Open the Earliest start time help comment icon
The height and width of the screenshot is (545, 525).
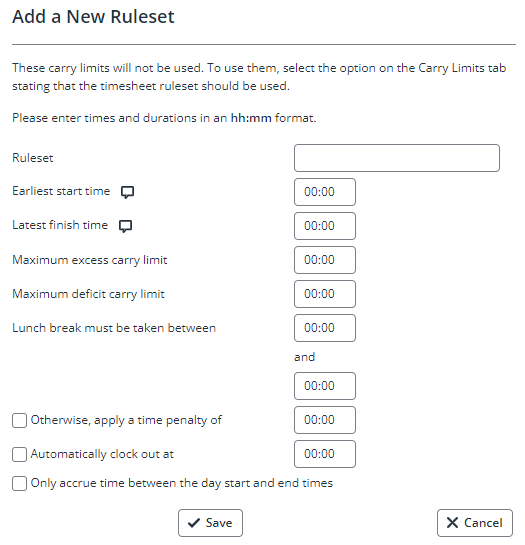pyautogui.click(x=127, y=192)
